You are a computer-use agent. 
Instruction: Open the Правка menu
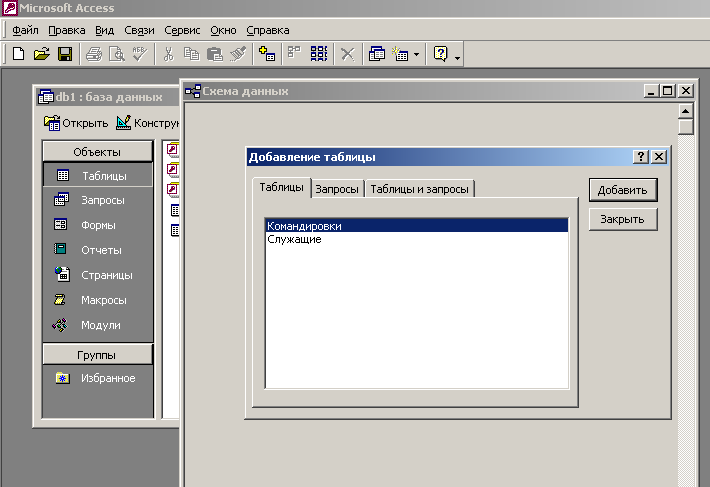tap(67, 30)
